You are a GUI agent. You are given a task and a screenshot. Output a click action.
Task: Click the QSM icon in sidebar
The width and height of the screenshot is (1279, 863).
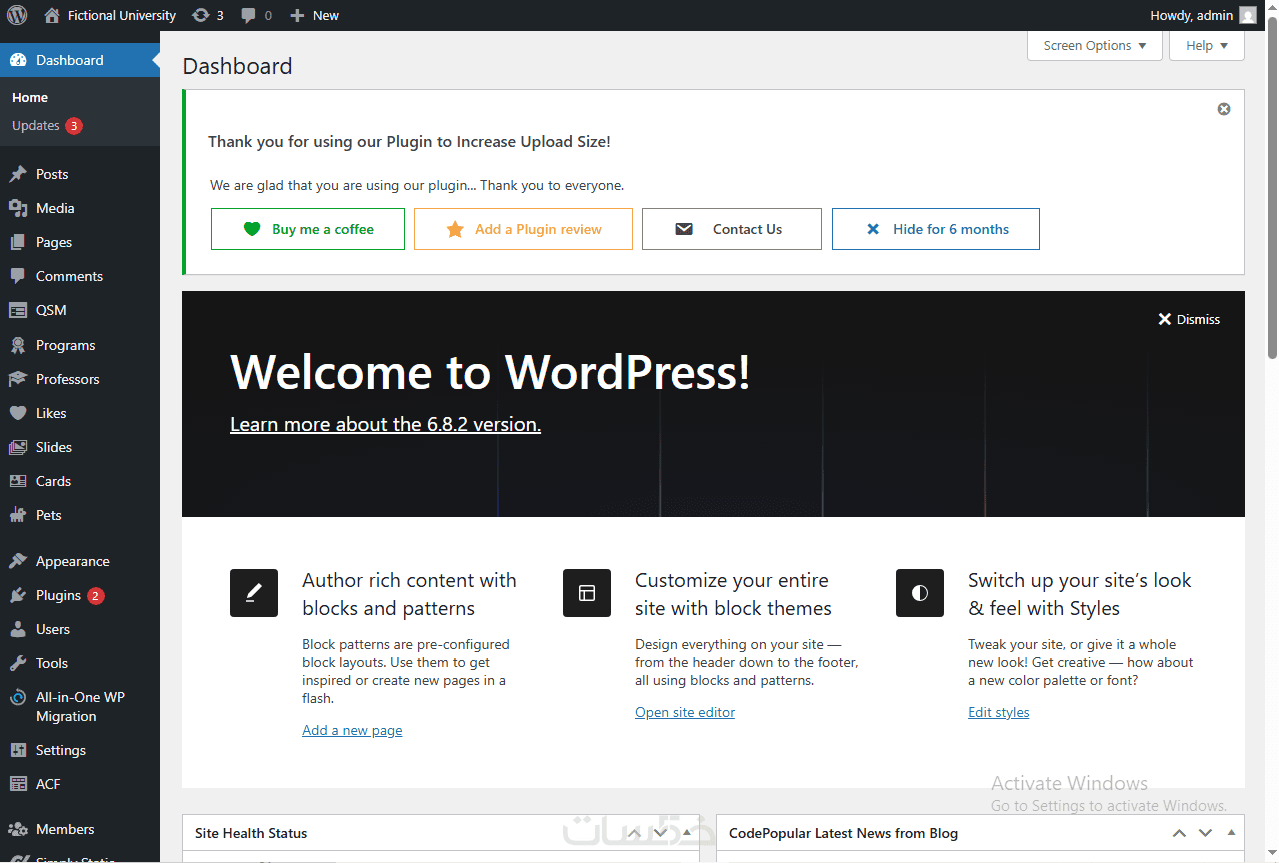click(17, 310)
